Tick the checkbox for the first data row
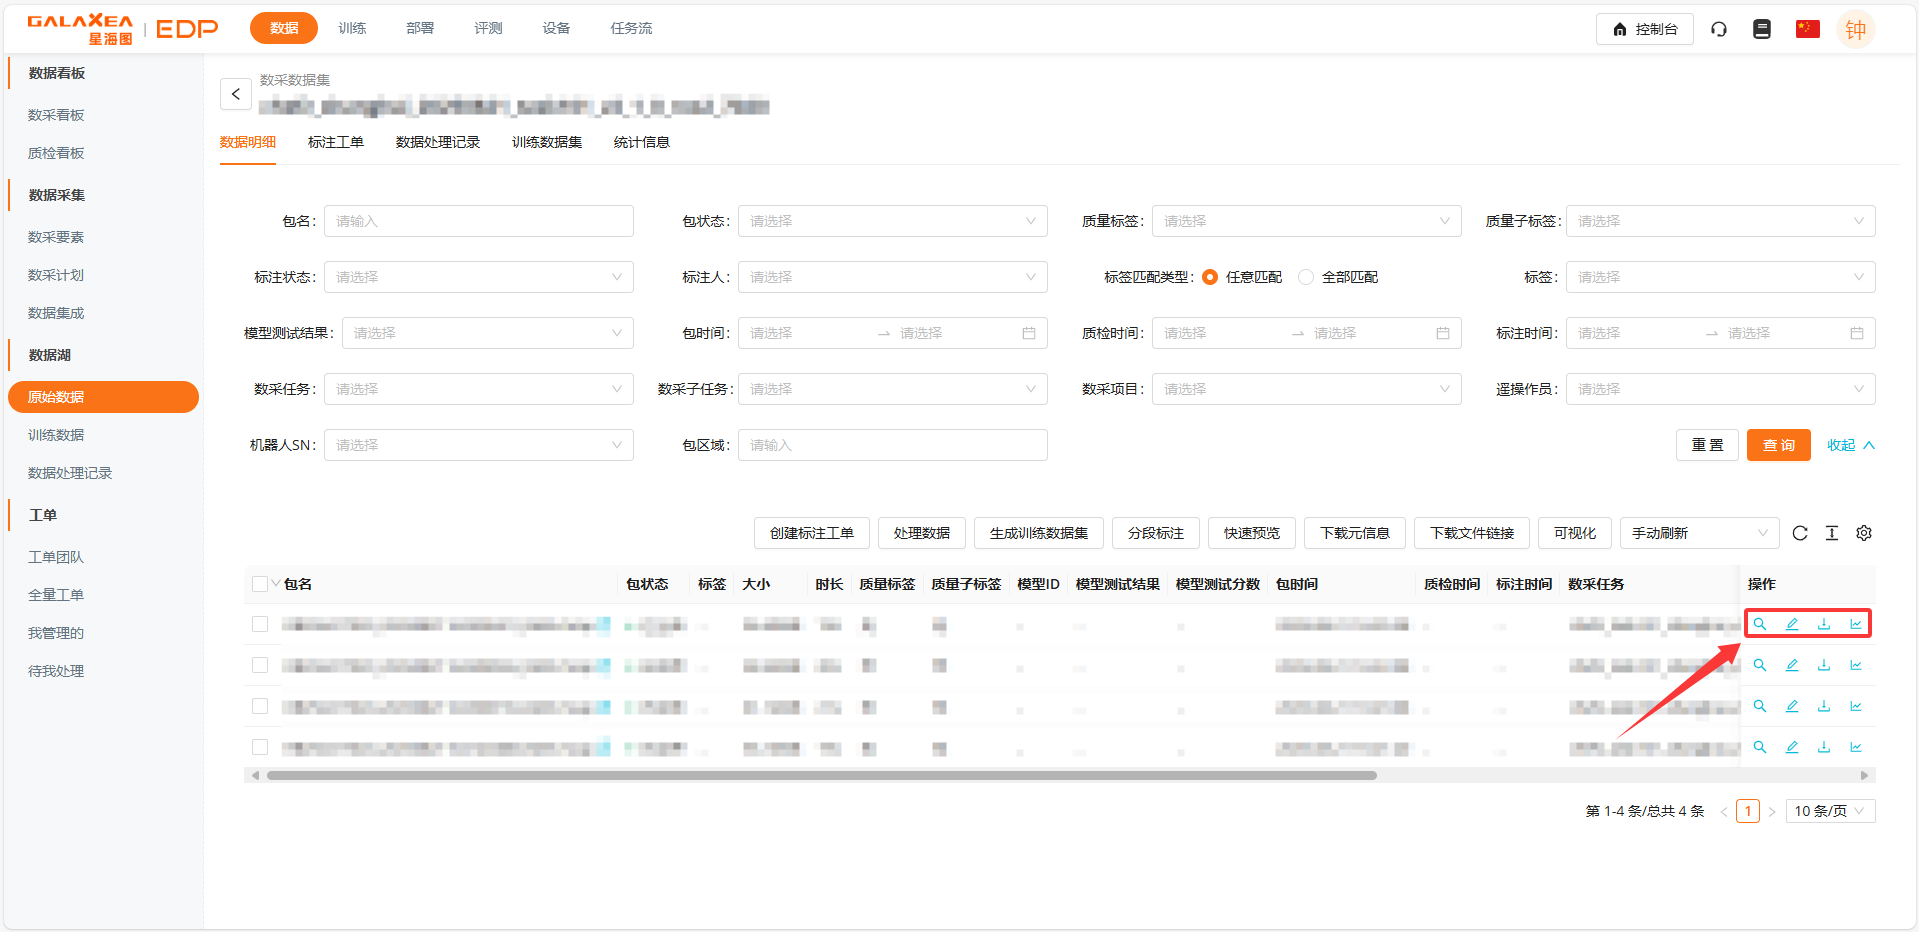The height and width of the screenshot is (932, 1919). pos(260,624)
